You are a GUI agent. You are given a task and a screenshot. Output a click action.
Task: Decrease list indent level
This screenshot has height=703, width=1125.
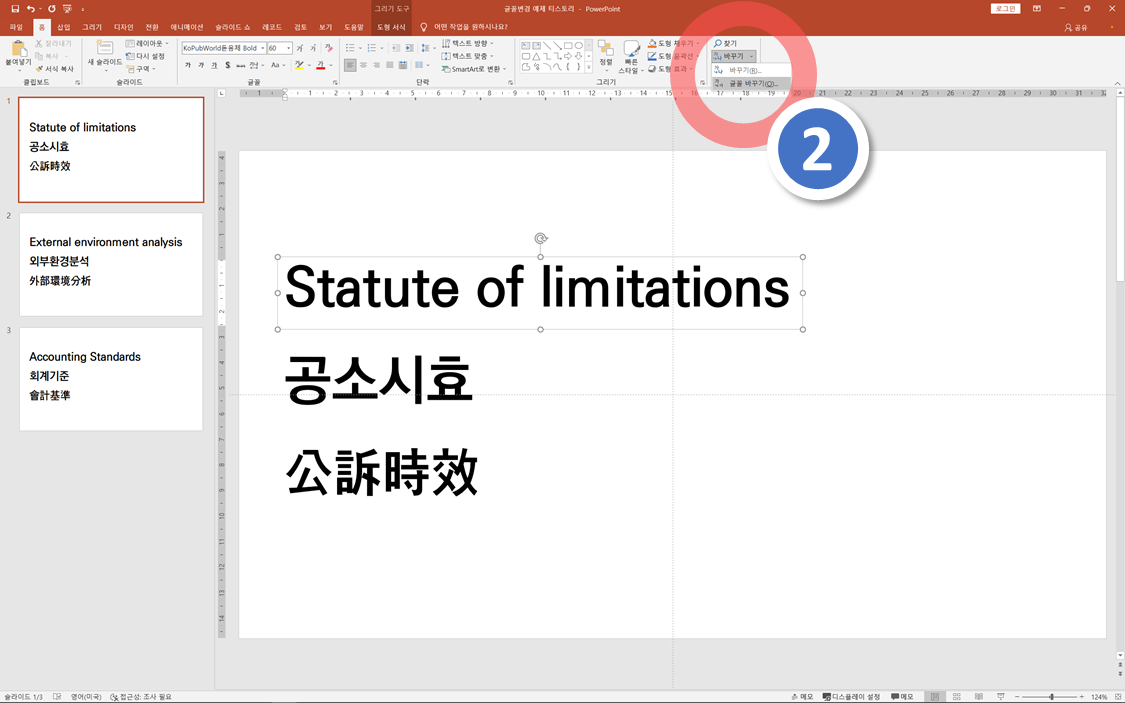tap(395, 48)
